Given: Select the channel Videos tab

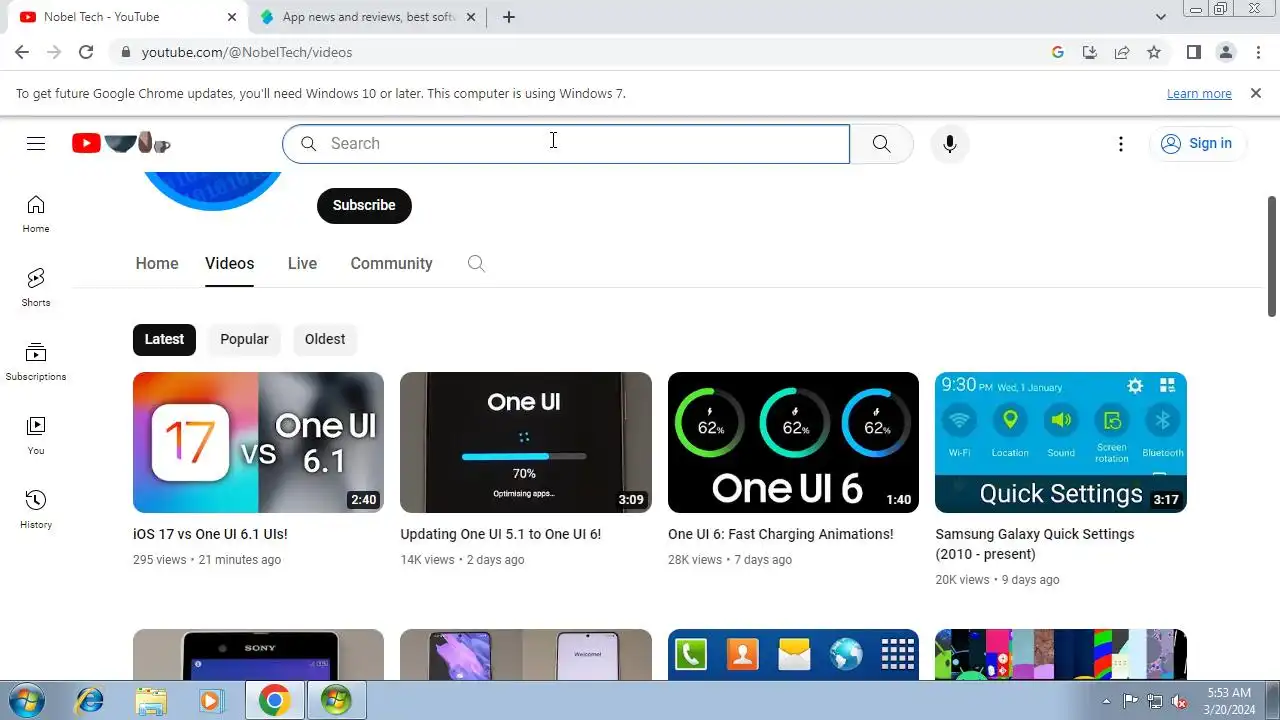Looking at the screenshot, I should pos(230,264).
